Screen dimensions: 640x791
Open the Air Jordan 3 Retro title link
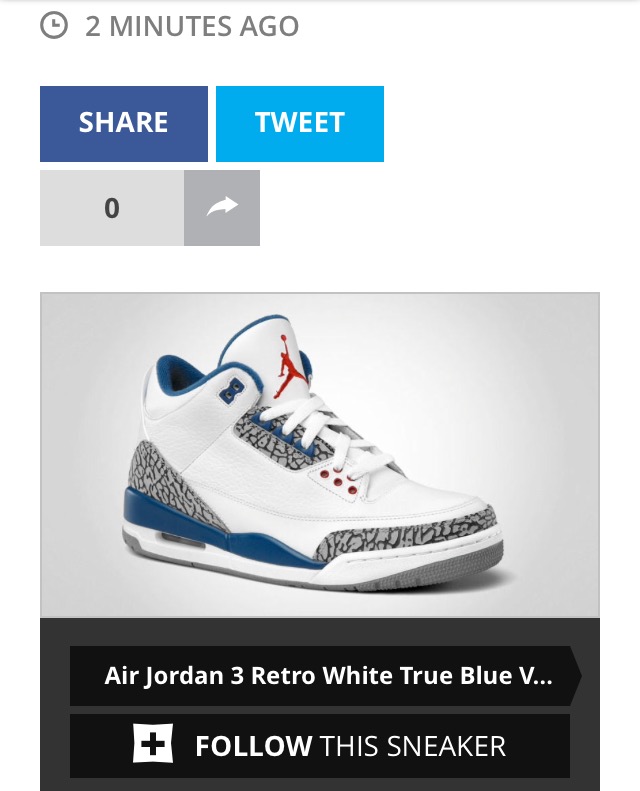326,675
